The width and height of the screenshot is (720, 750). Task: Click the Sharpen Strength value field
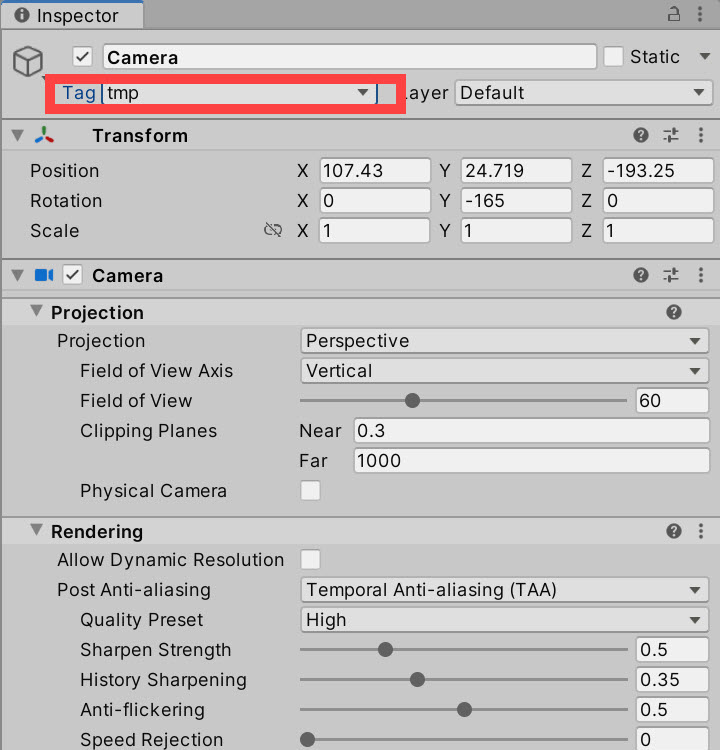[672, 650]
